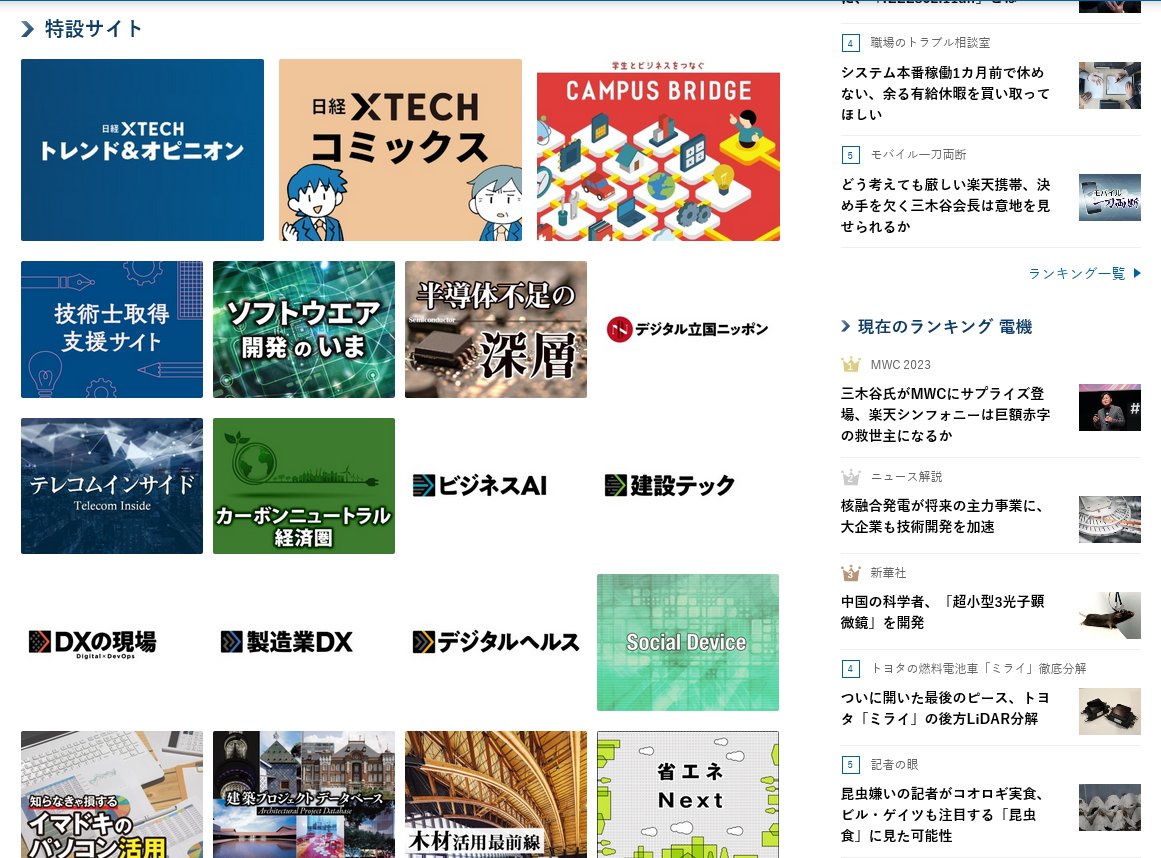Open the 省エネNext tile
This screenshot has width=1161, height=858.
click(688, 794)
